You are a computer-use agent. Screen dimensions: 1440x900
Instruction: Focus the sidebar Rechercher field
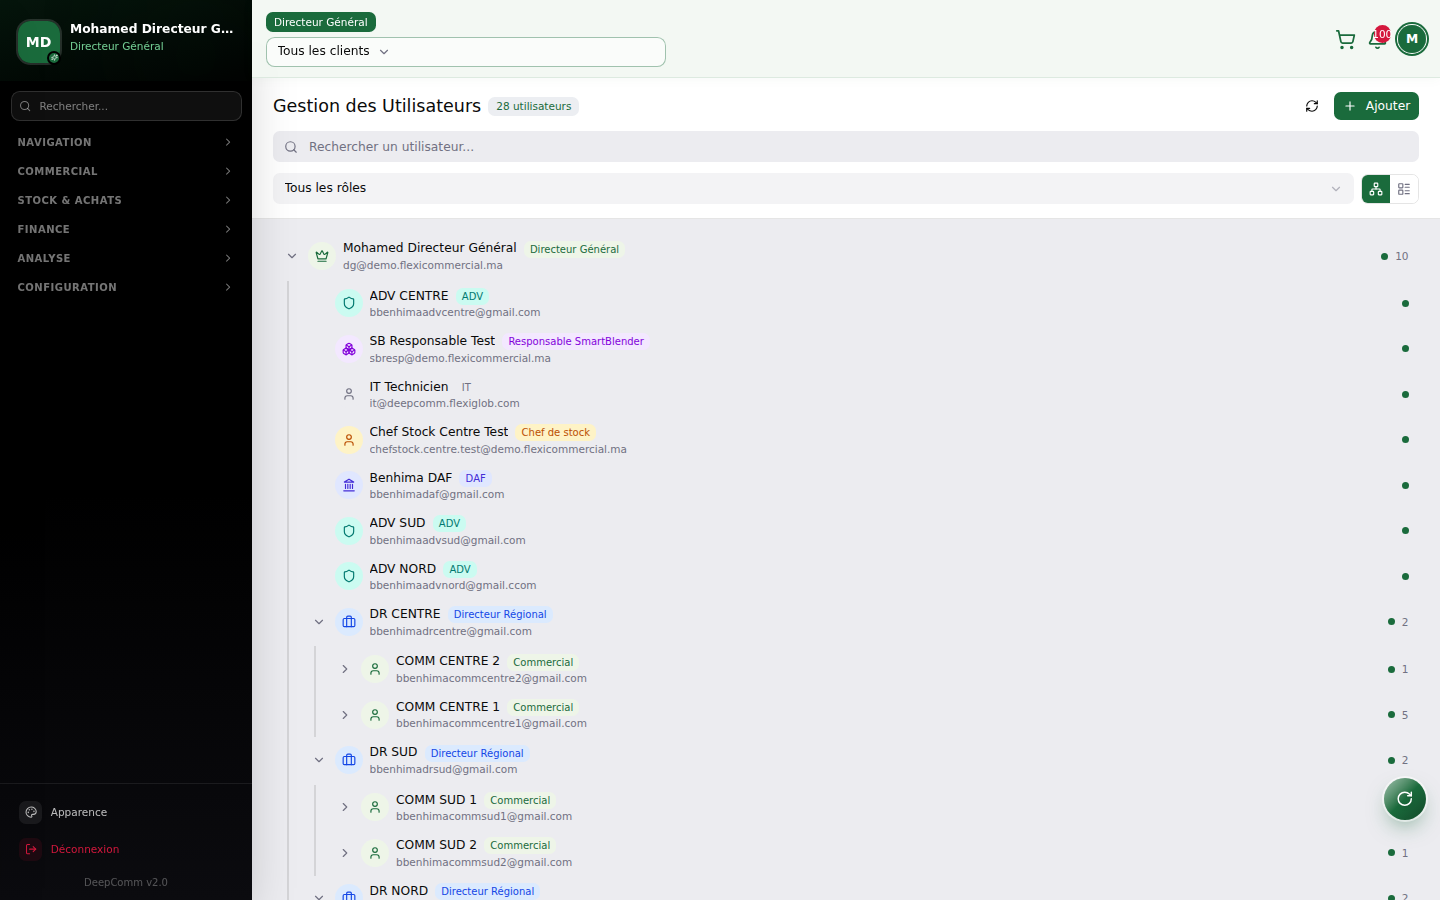click(126, 106)
